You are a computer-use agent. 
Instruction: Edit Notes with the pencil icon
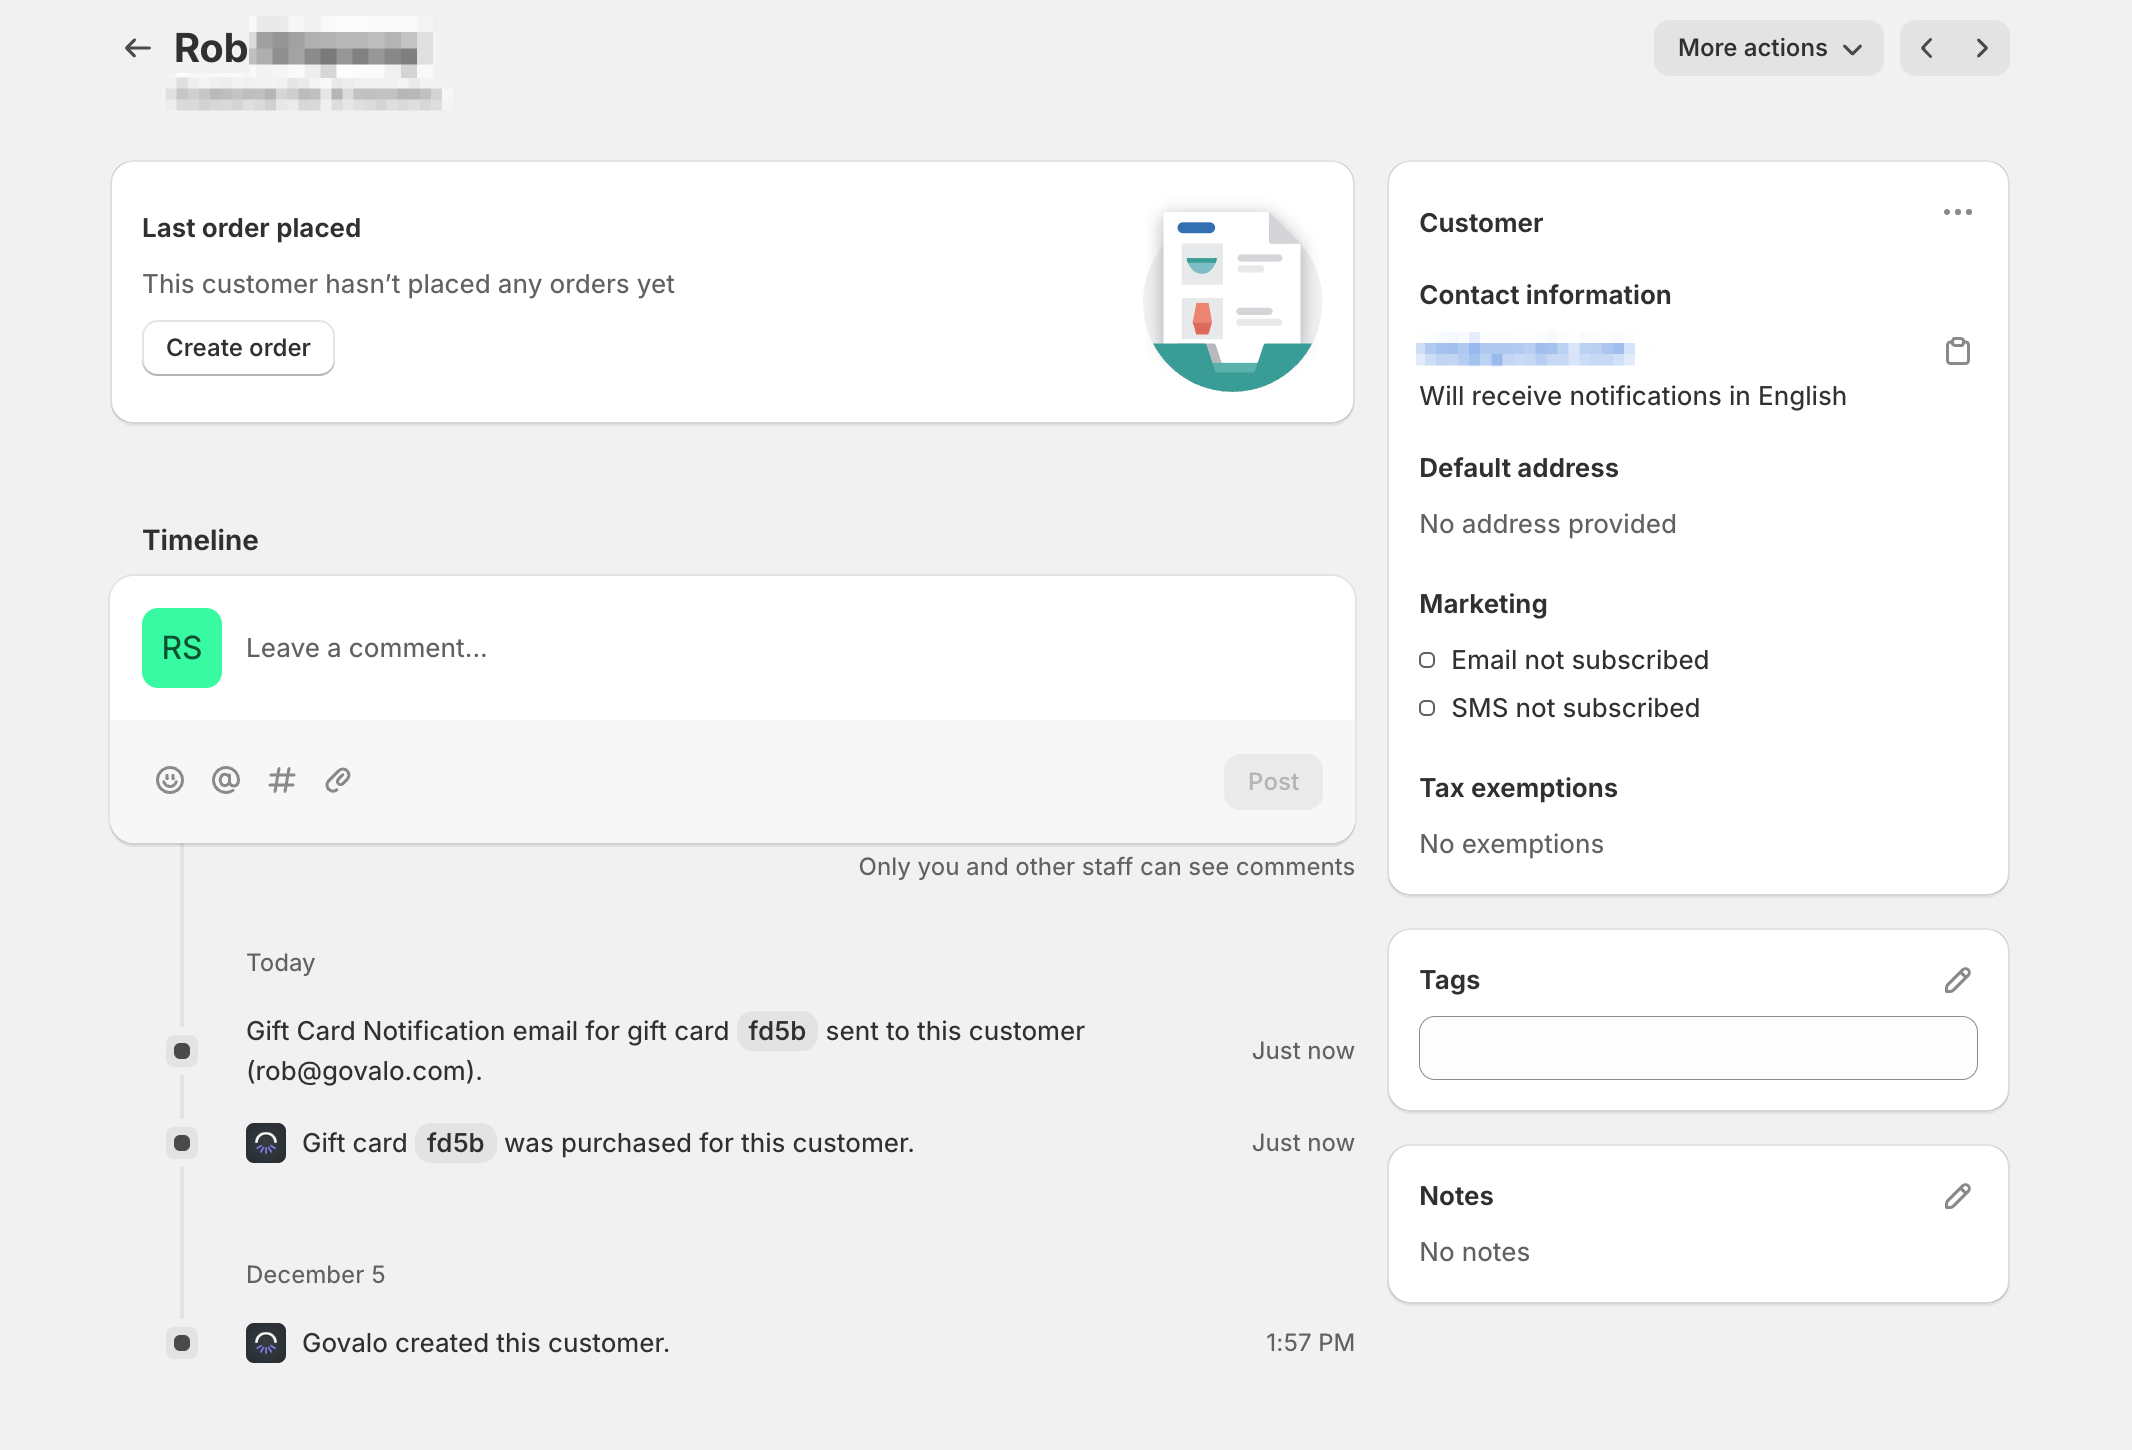pos(1957,1196)
